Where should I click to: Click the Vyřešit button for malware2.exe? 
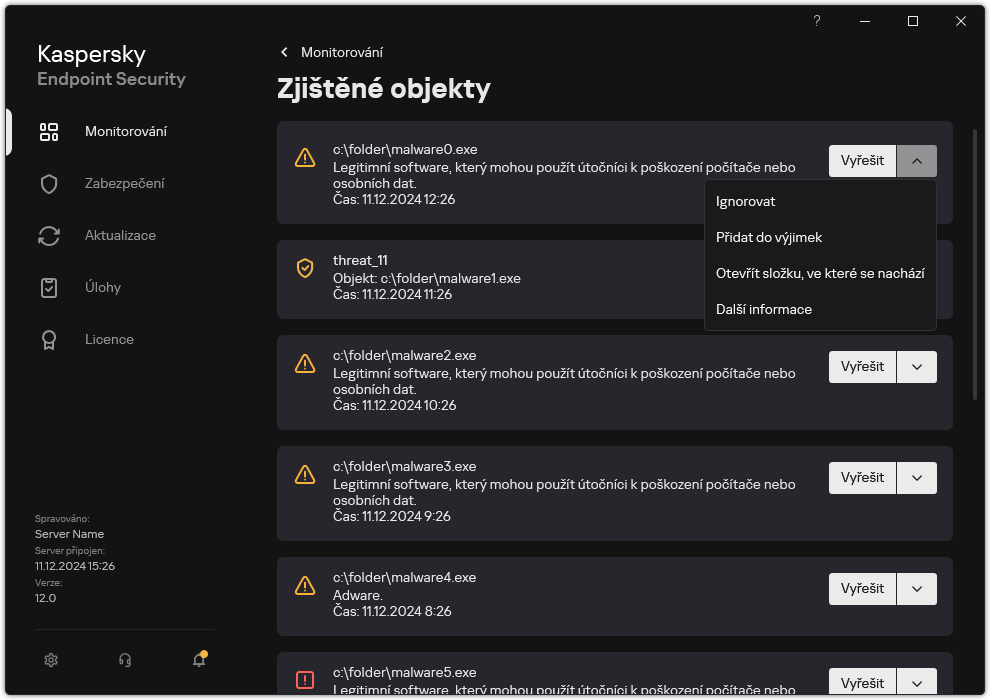point(862,366)
